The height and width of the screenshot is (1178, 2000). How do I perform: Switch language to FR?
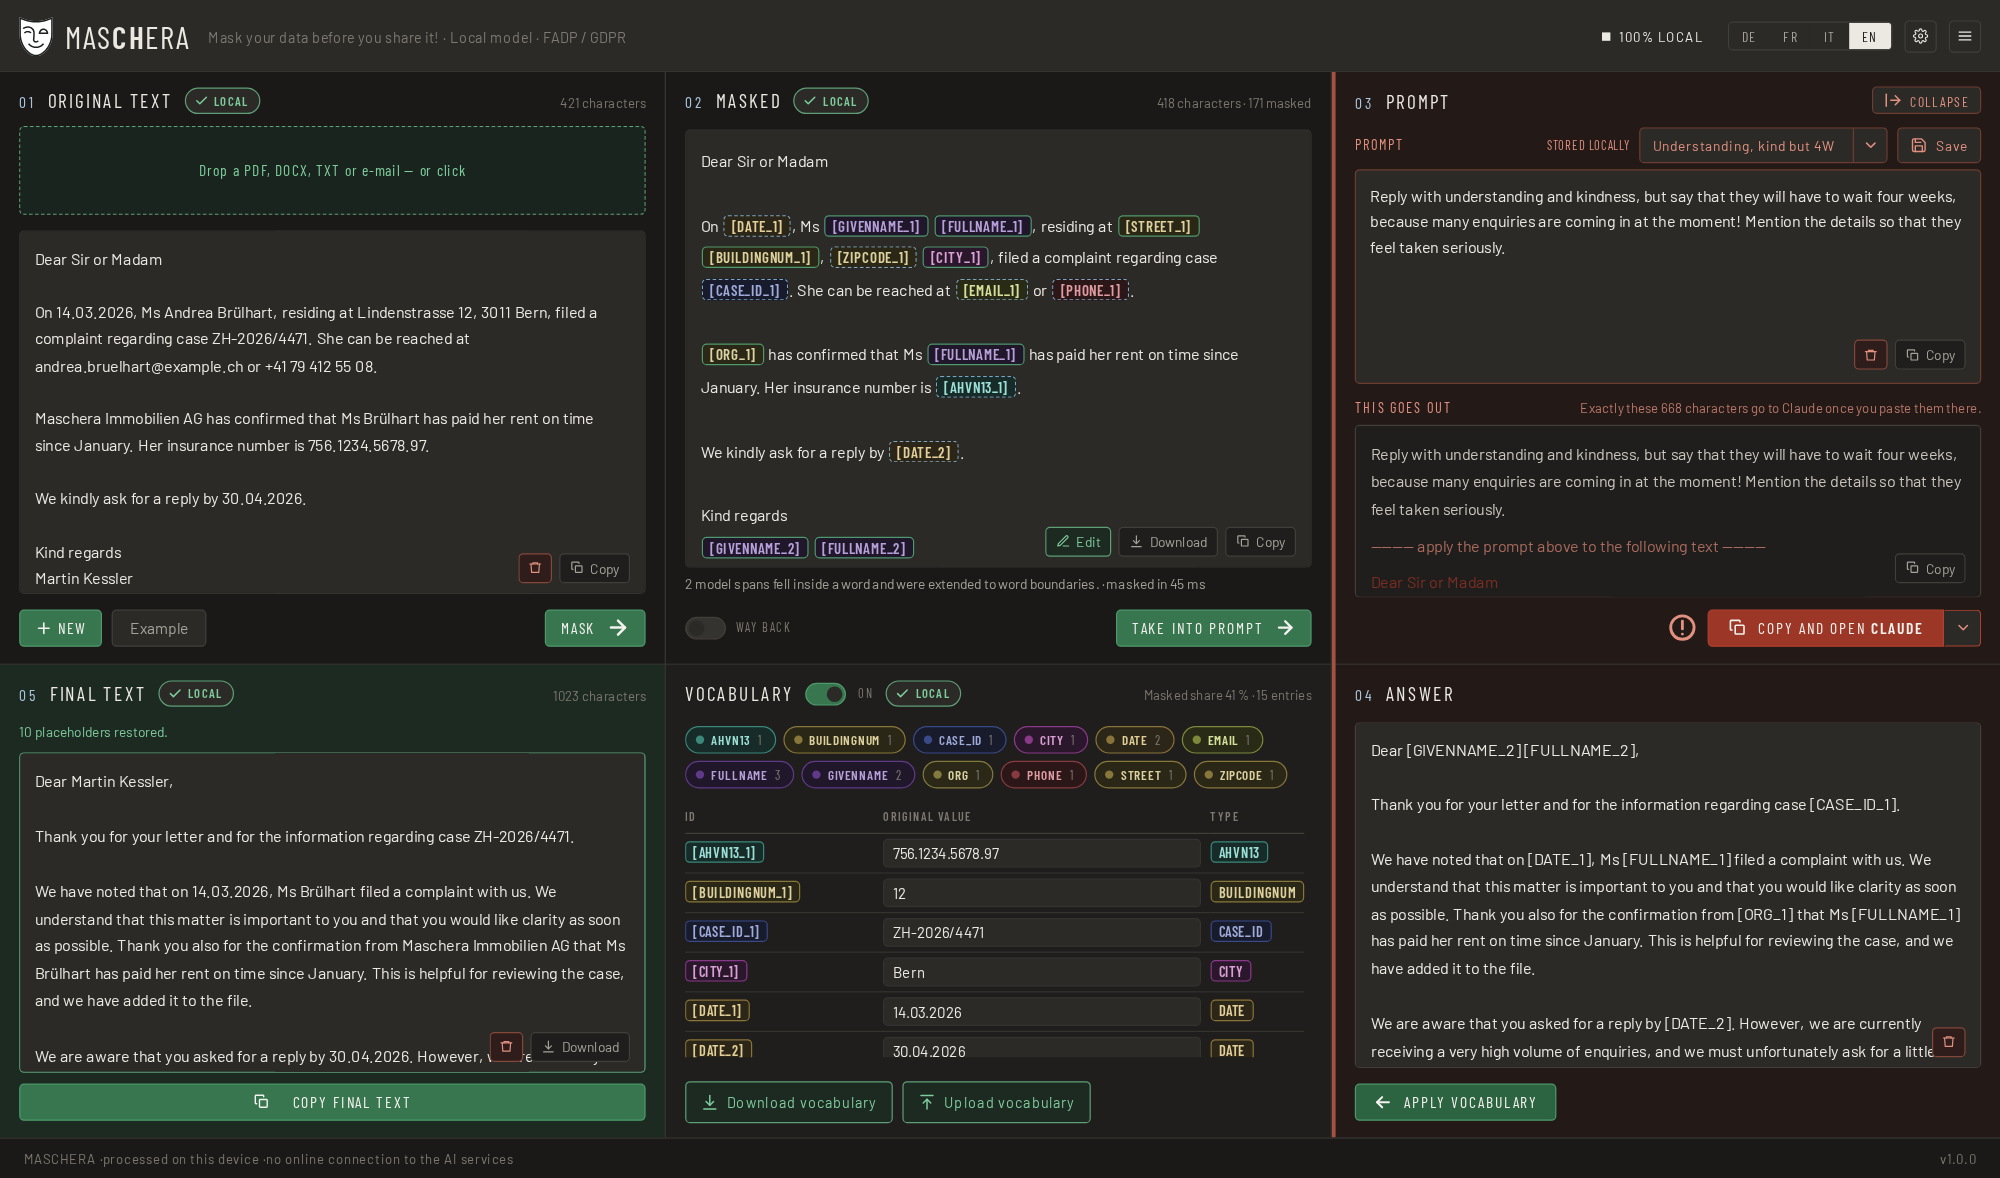(1790, 37)
